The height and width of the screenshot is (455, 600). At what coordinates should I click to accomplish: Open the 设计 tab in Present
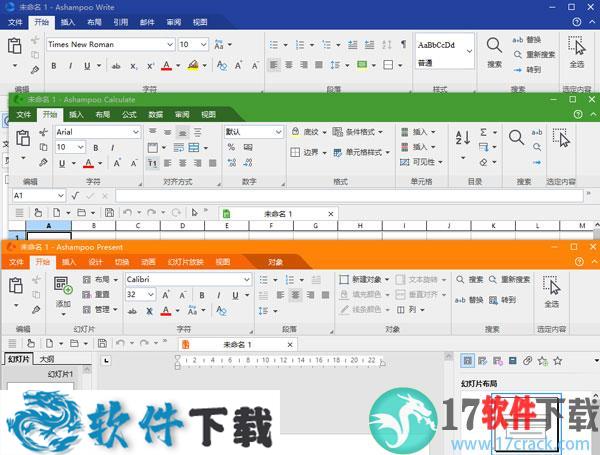(x=95, y=262)
